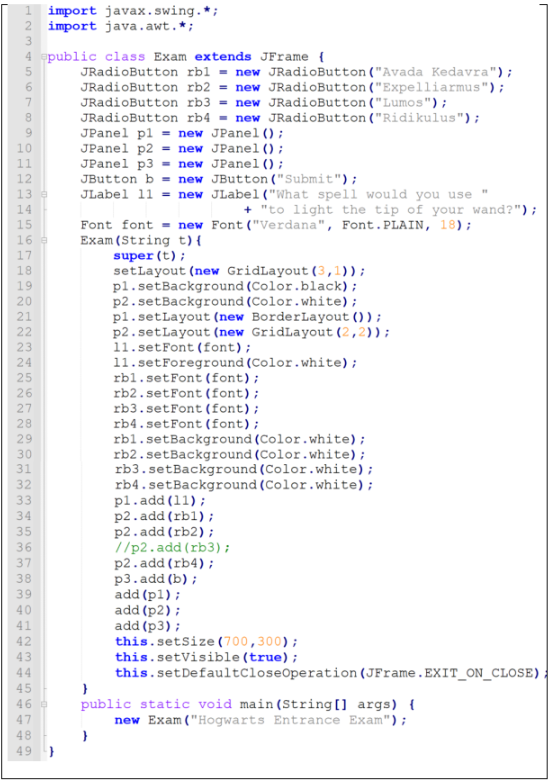Click the rb3.setFont(font) statement
This screenshot has height=780, width=552.
coord(186,408)
